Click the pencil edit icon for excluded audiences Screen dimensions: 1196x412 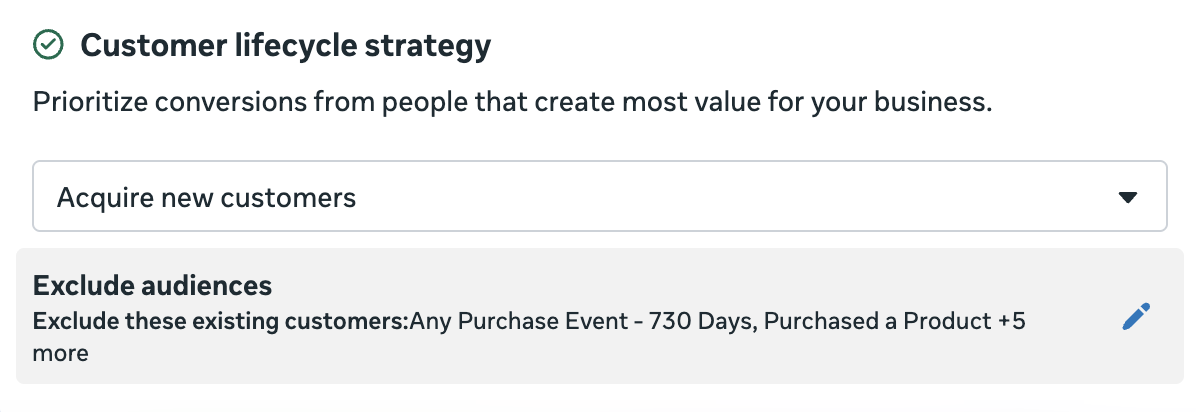pyautogui.click(x=1136, y=317)
